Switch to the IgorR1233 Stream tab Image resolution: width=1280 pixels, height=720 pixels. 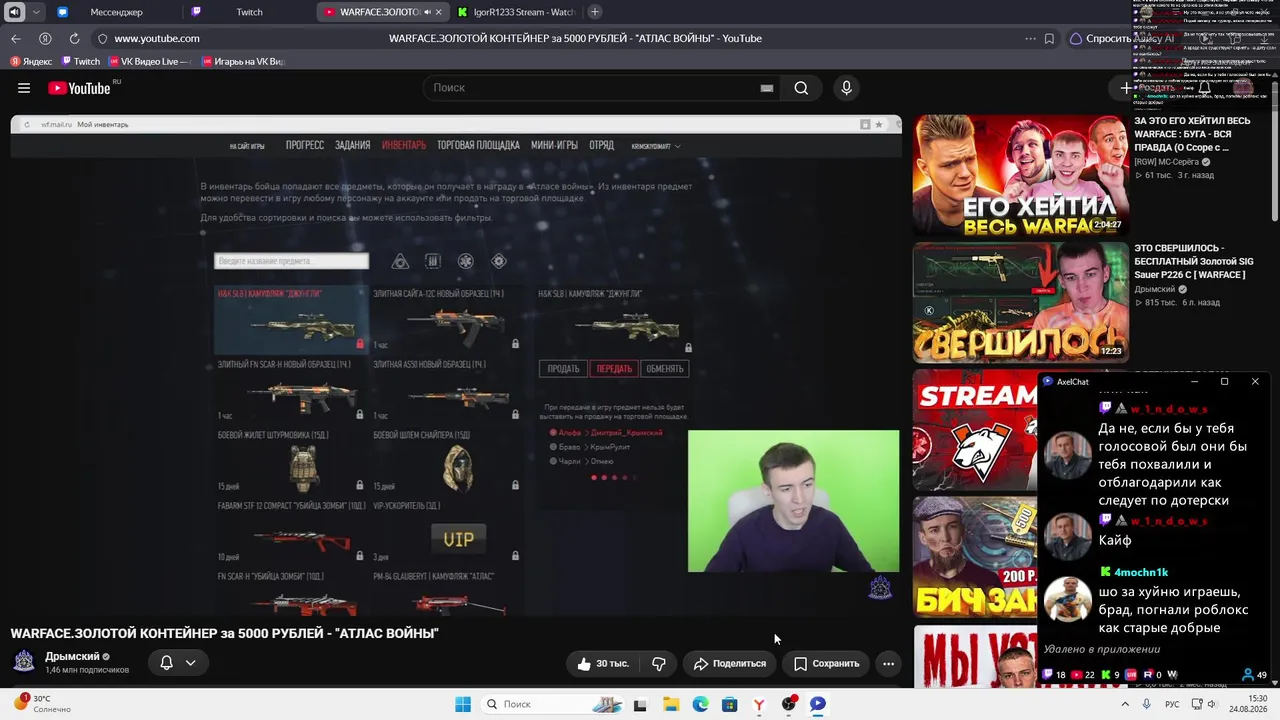click(516, 12)
